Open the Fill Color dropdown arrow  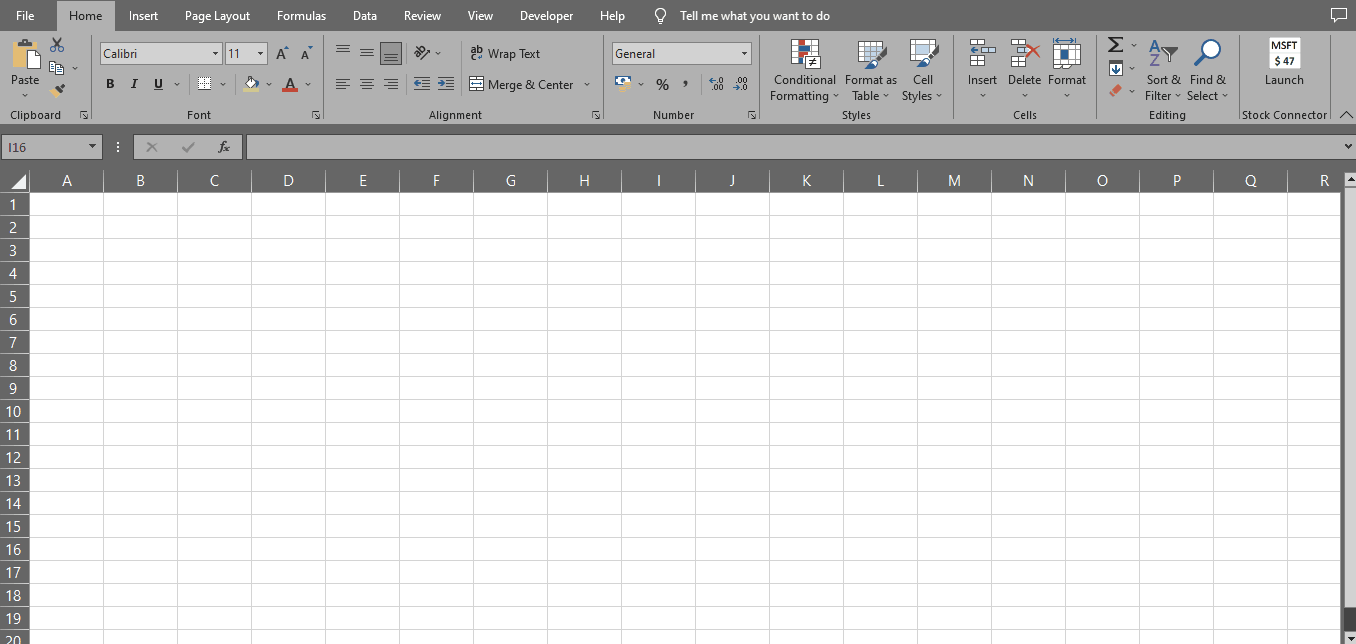(268, 84)
